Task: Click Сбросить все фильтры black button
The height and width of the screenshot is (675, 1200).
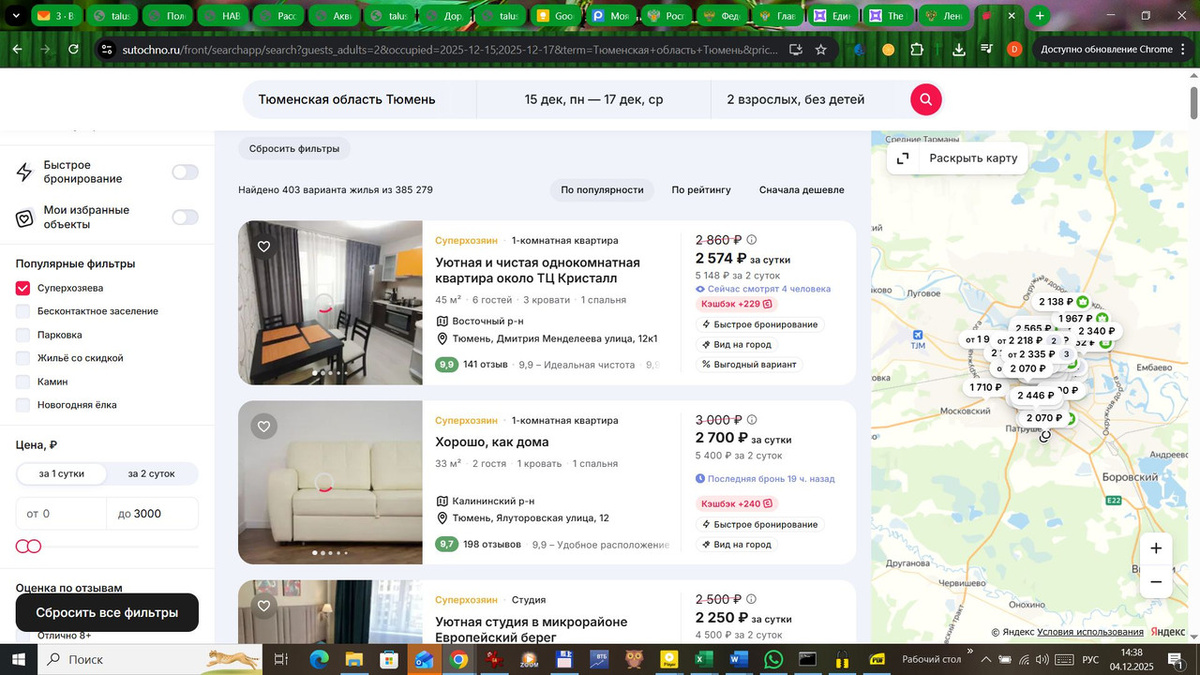Action: pos(107,612)
